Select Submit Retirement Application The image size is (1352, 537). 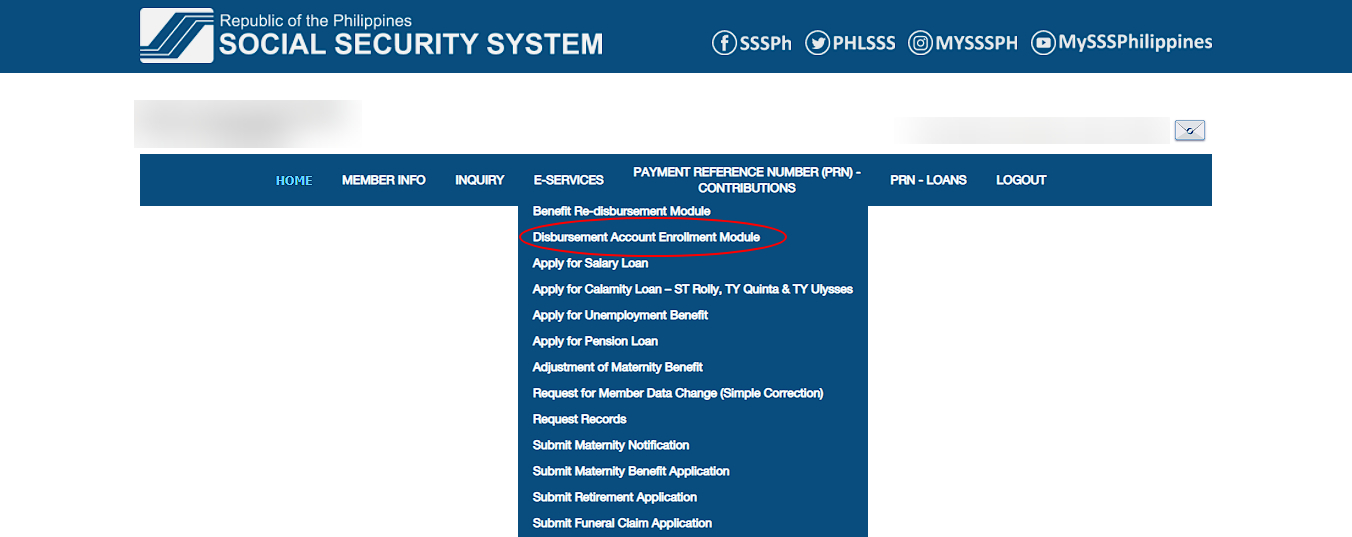615,497
